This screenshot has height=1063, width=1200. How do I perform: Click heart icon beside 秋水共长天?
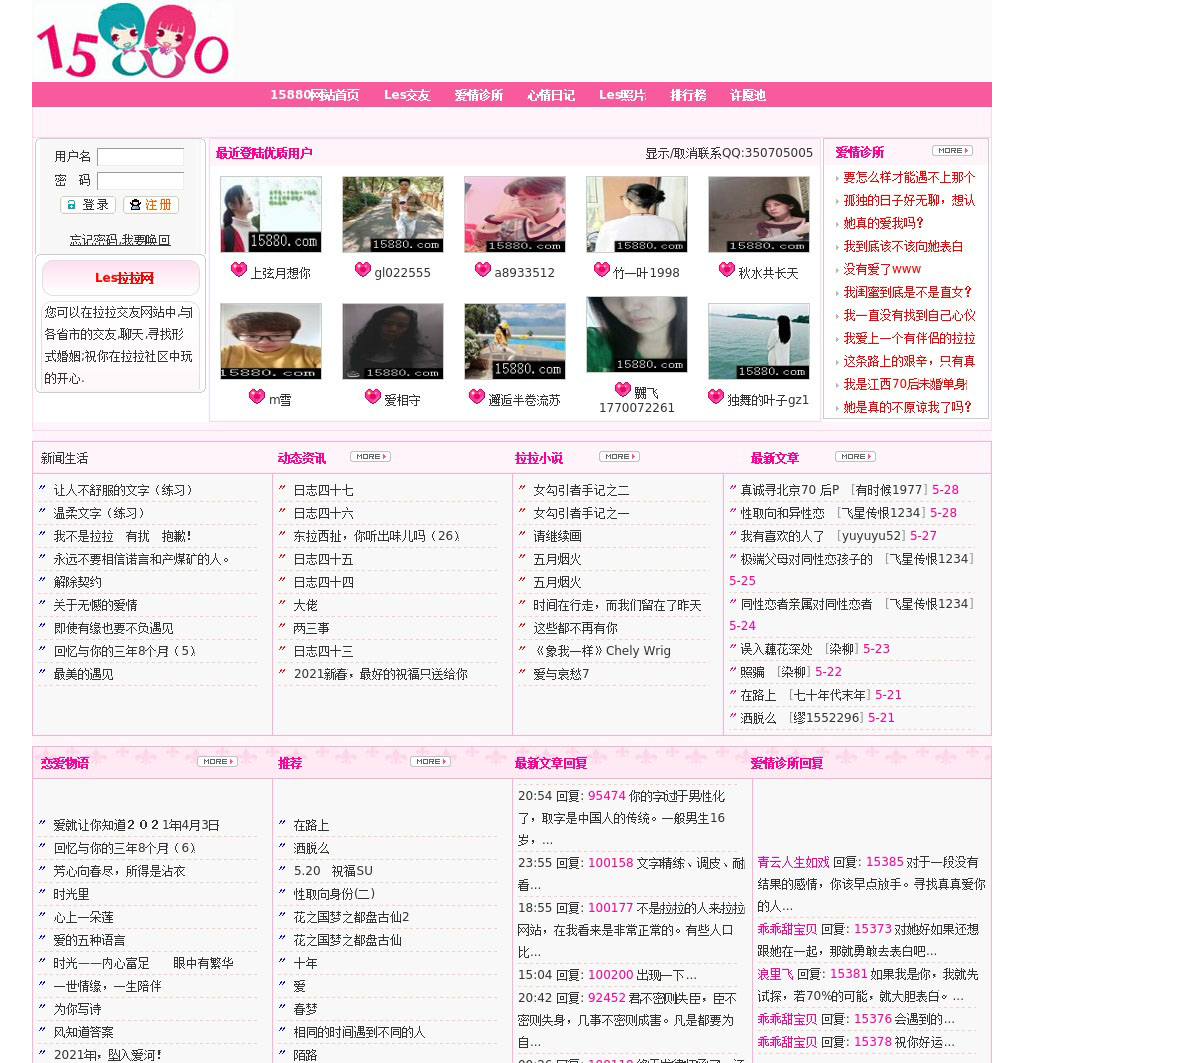click(726, 270)
